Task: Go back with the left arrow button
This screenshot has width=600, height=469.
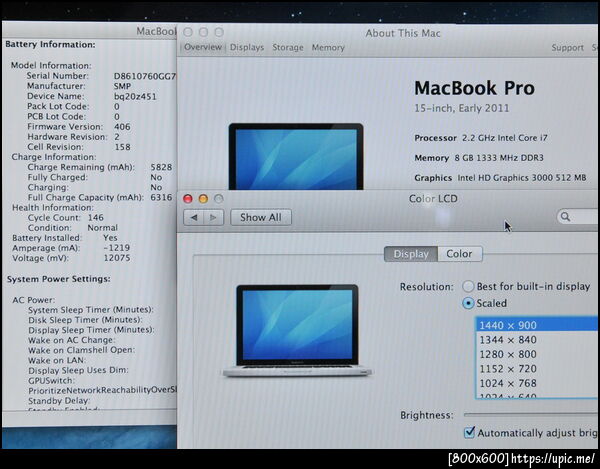Action: pyautogui.click(x=194, y=218)
